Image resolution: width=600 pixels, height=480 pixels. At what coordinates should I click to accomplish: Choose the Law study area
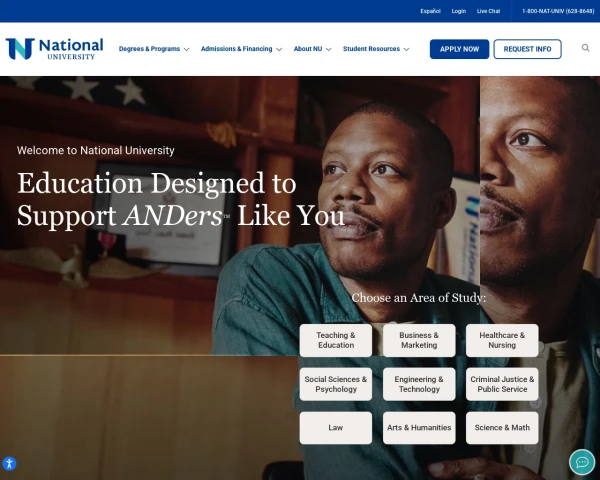coord(336,428)
